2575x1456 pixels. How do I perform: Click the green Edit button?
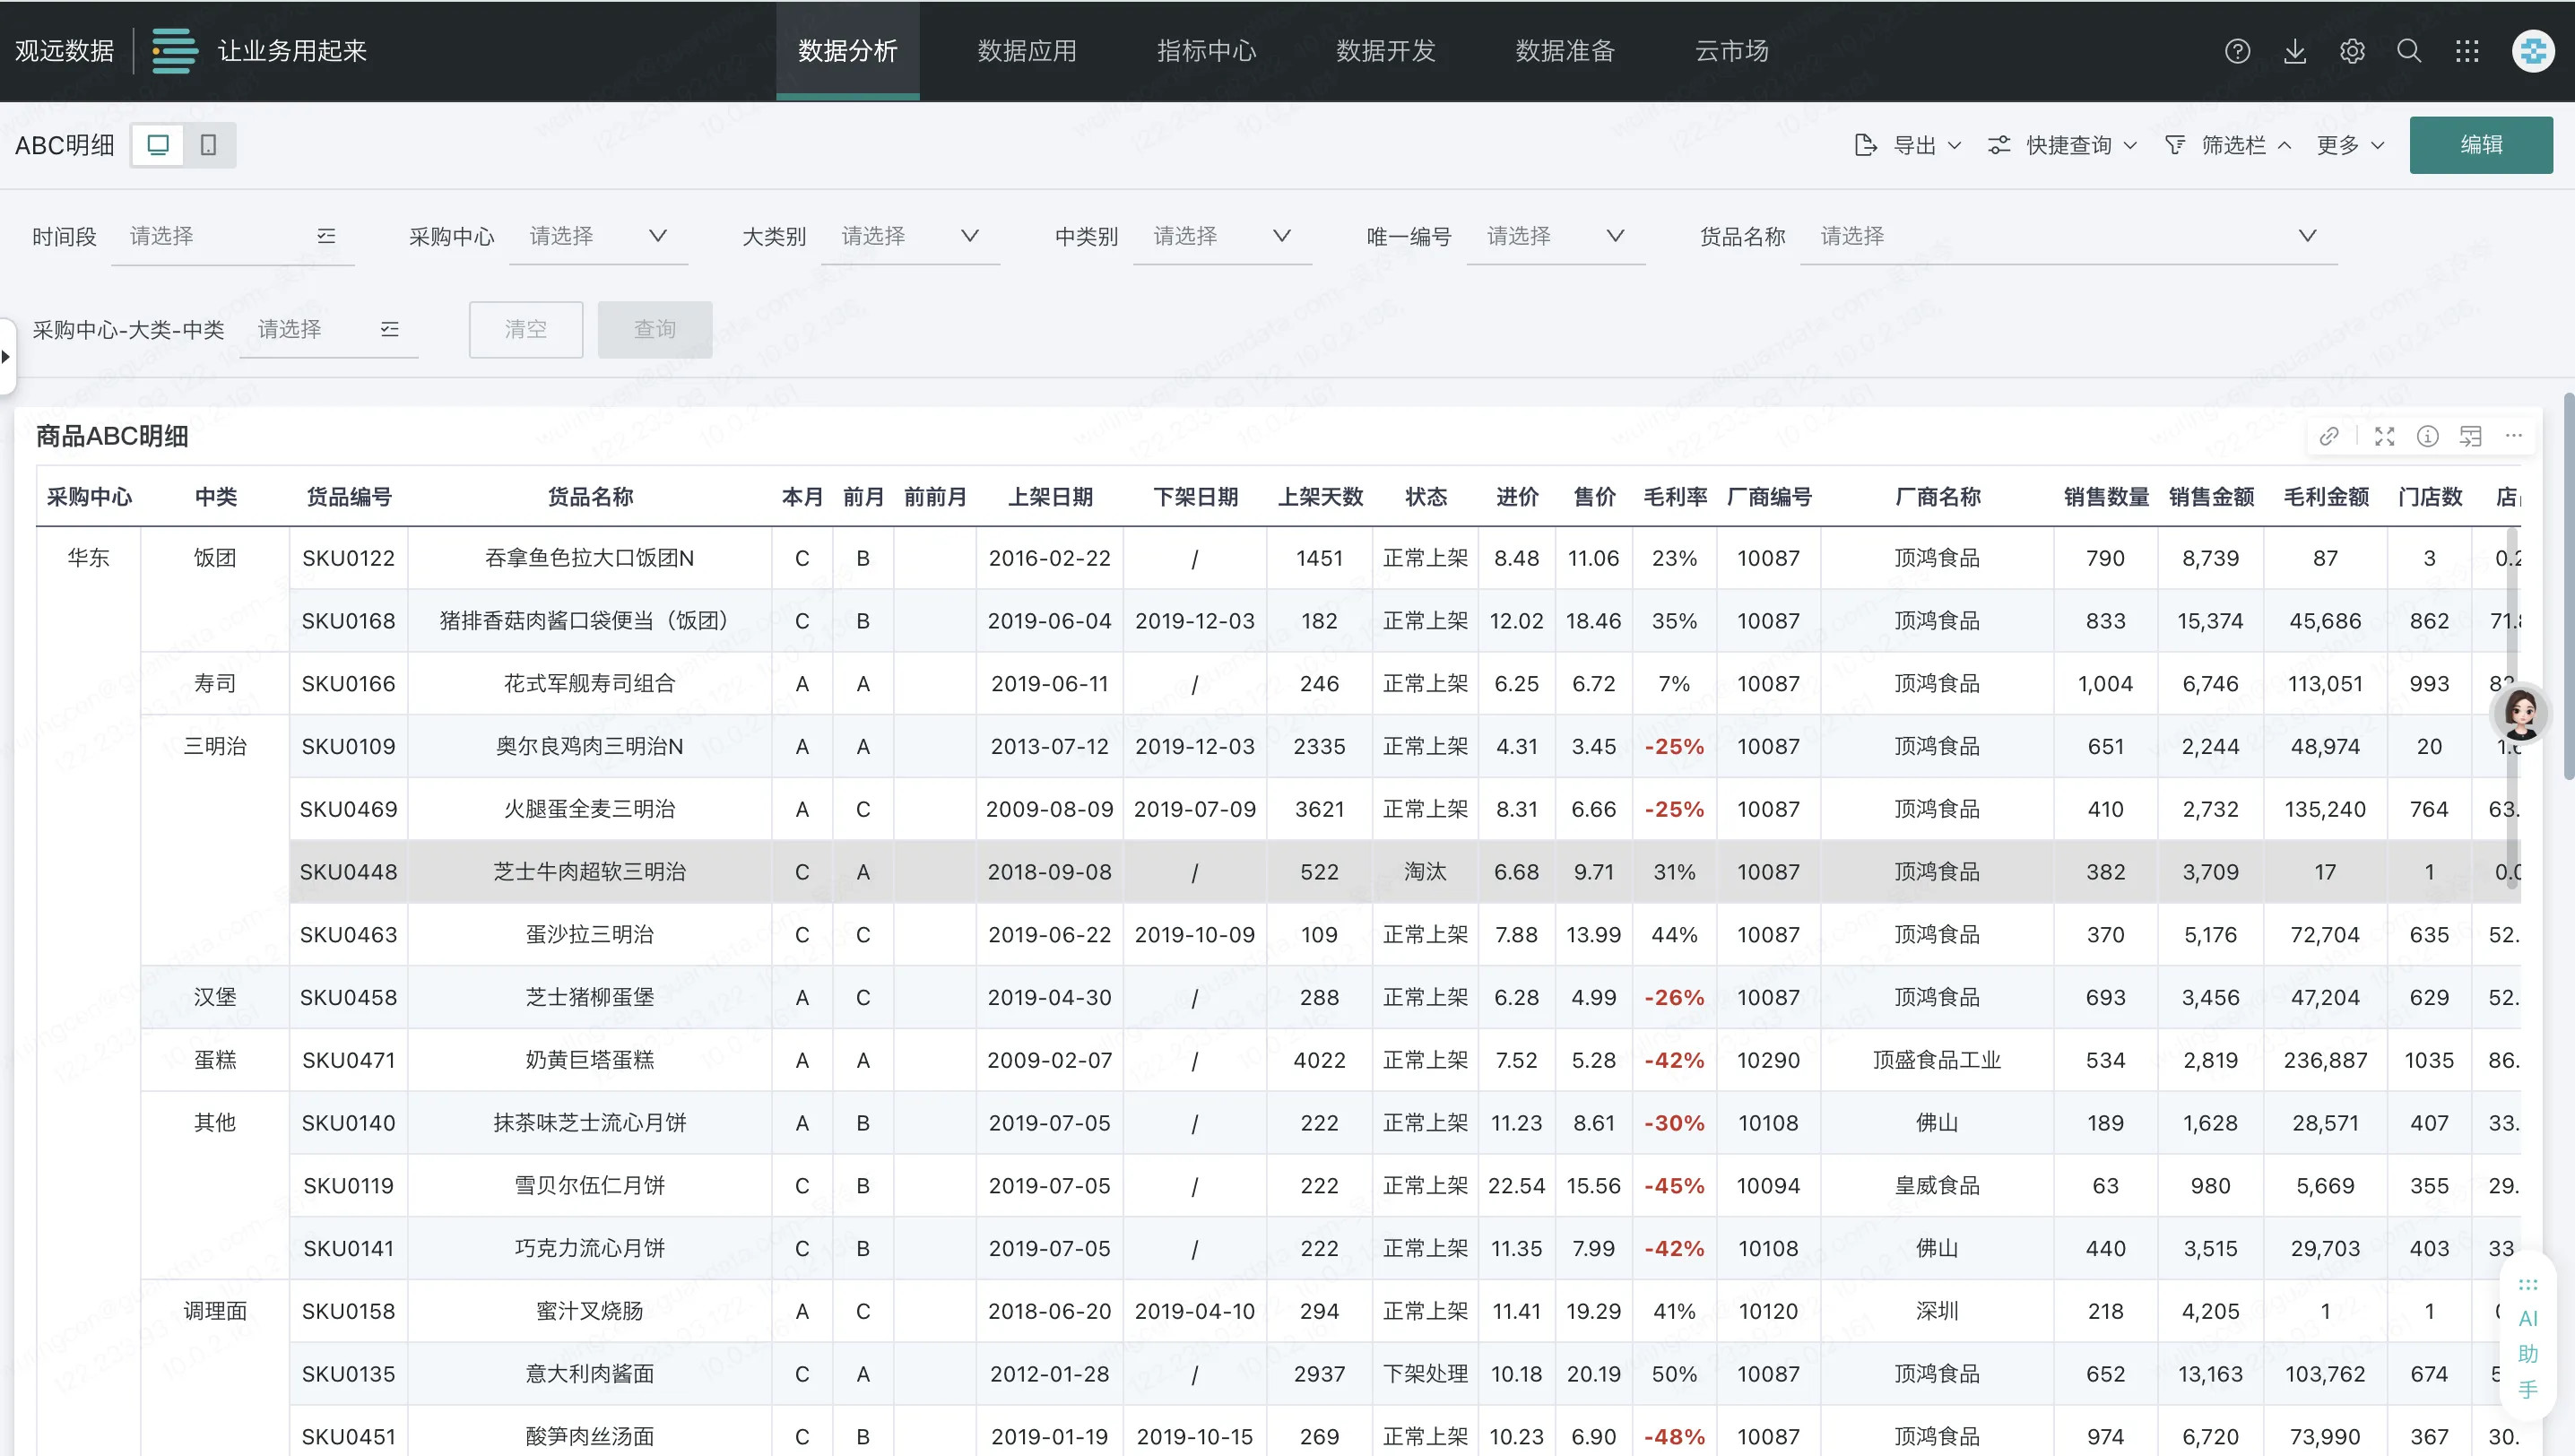pos(2480,145)
